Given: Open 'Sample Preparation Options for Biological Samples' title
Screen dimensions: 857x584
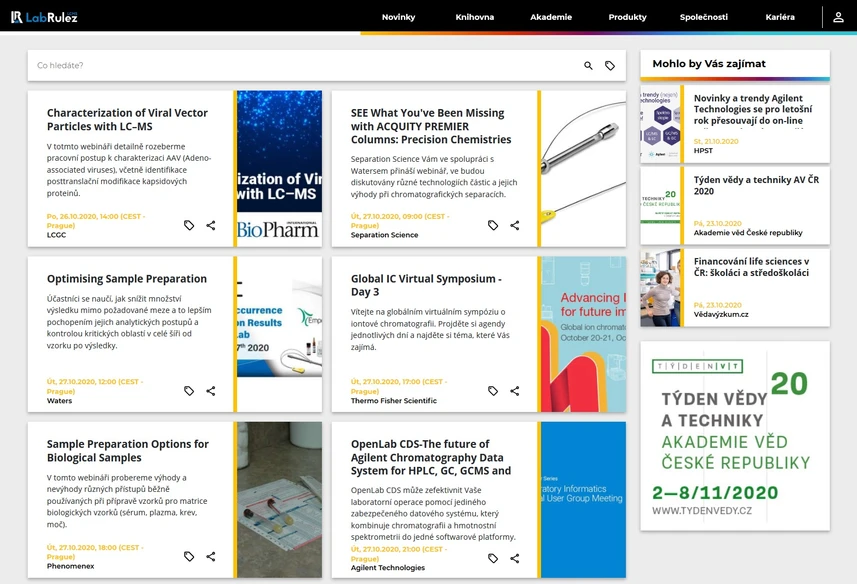Looking at the screenshot, I should (x=128, y=451).
